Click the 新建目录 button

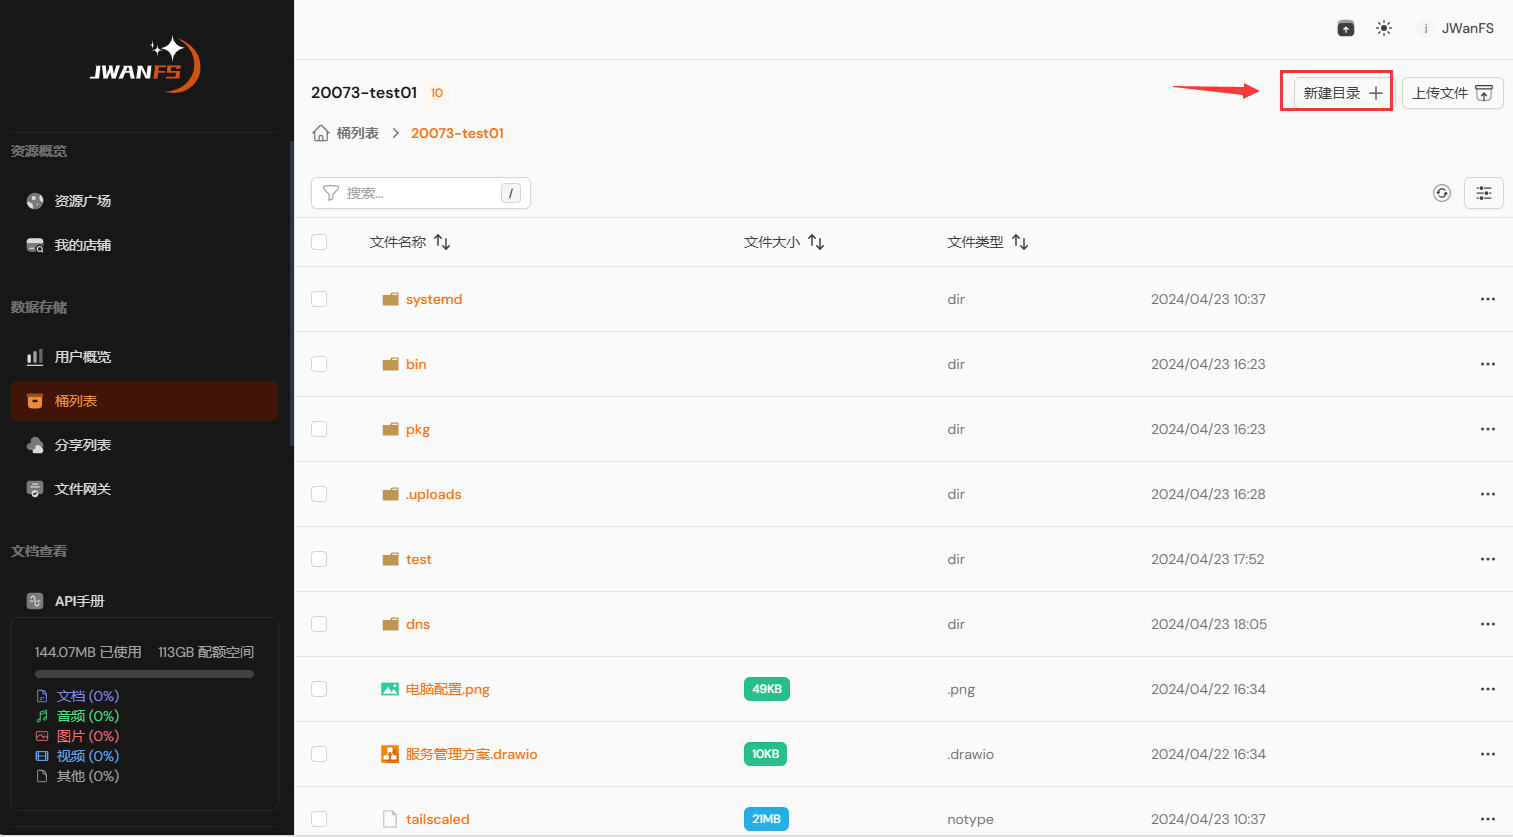click(1343, 93)
